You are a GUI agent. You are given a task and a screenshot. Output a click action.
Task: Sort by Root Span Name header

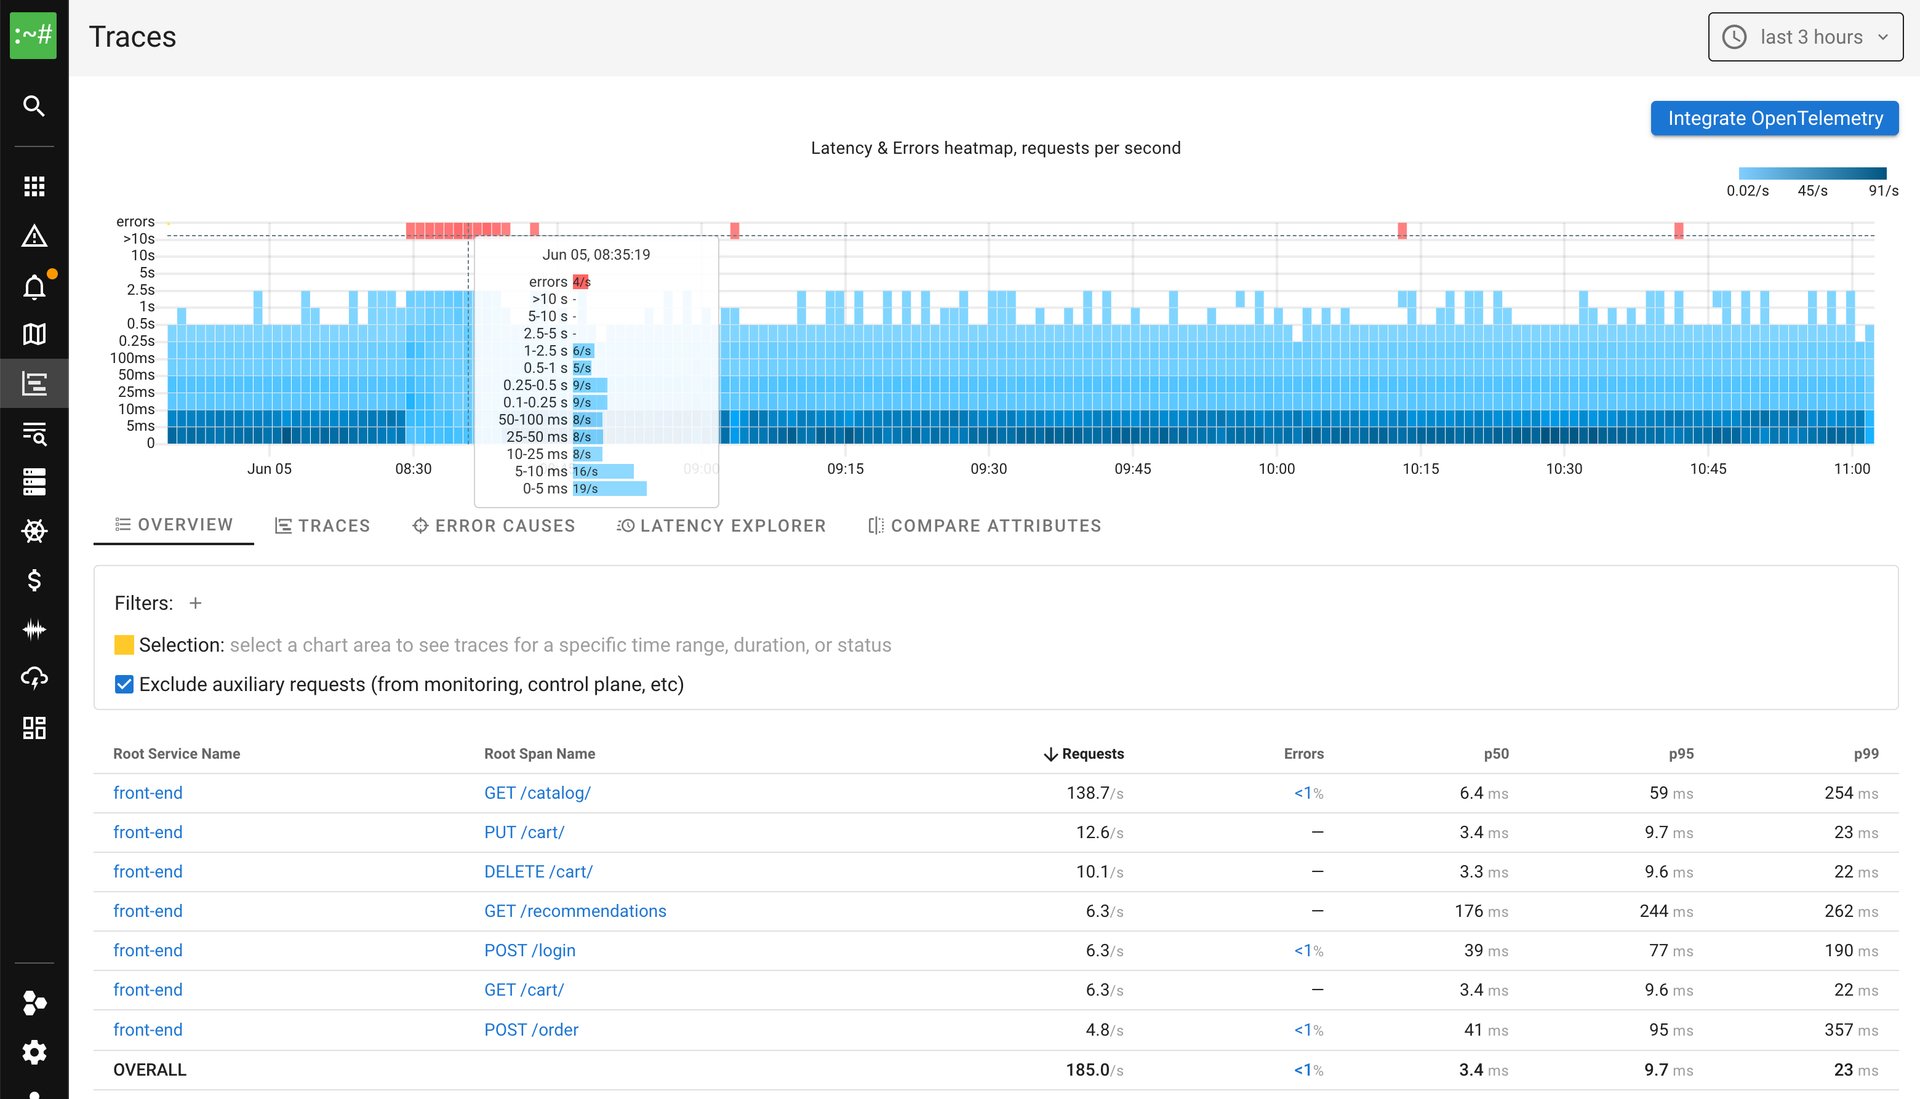(540, 754)
